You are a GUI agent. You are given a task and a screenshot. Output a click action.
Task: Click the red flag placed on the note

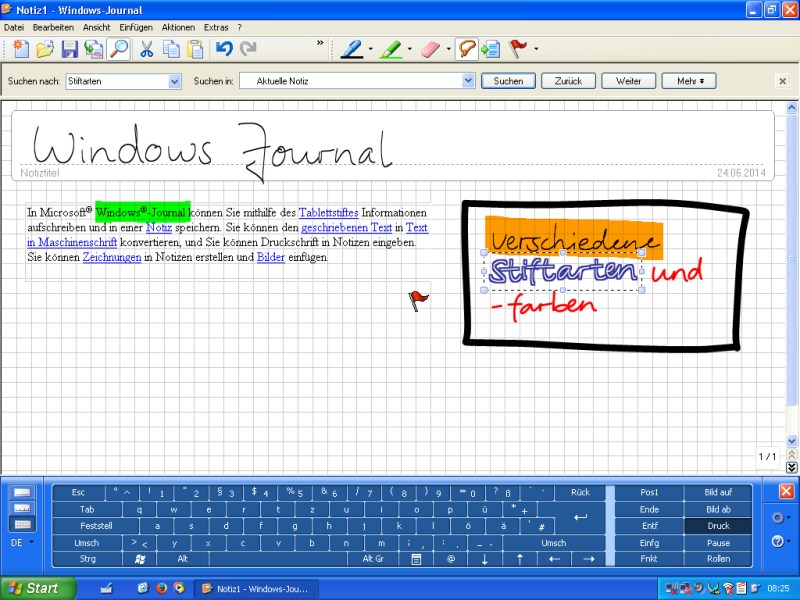(x=418, y=300)
